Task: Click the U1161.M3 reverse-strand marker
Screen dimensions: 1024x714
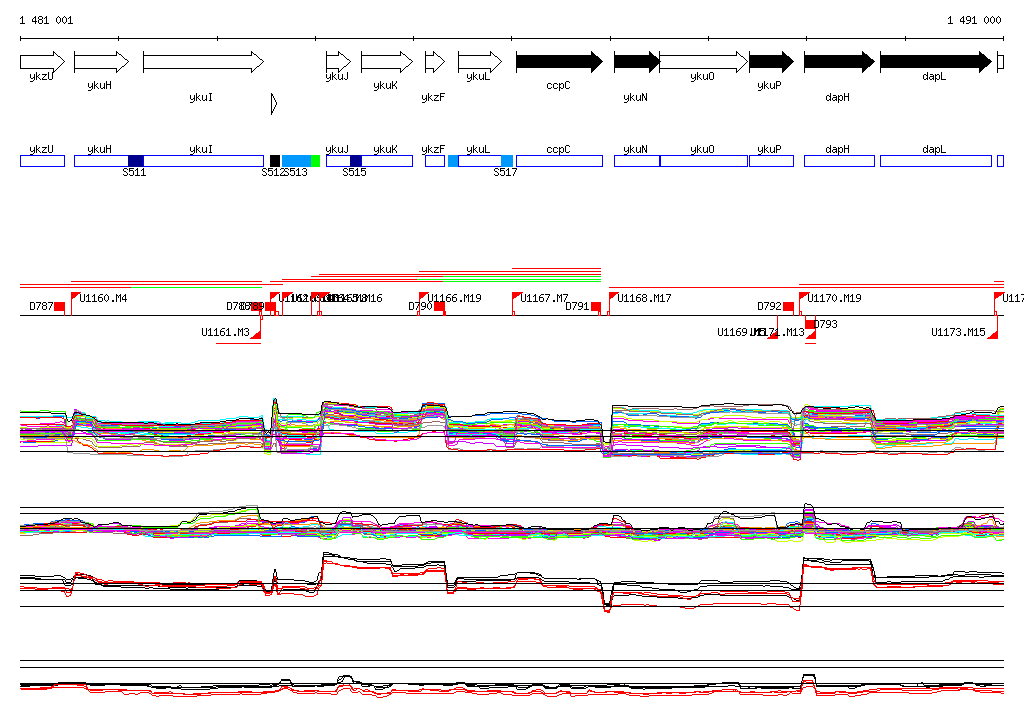Action: point(255,334)
